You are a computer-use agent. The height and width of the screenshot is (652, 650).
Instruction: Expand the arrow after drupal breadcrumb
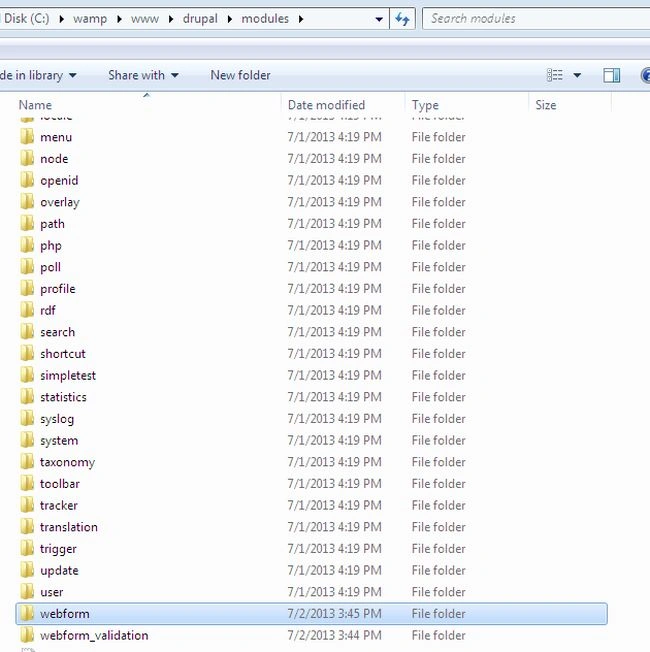tap(230, 19)
